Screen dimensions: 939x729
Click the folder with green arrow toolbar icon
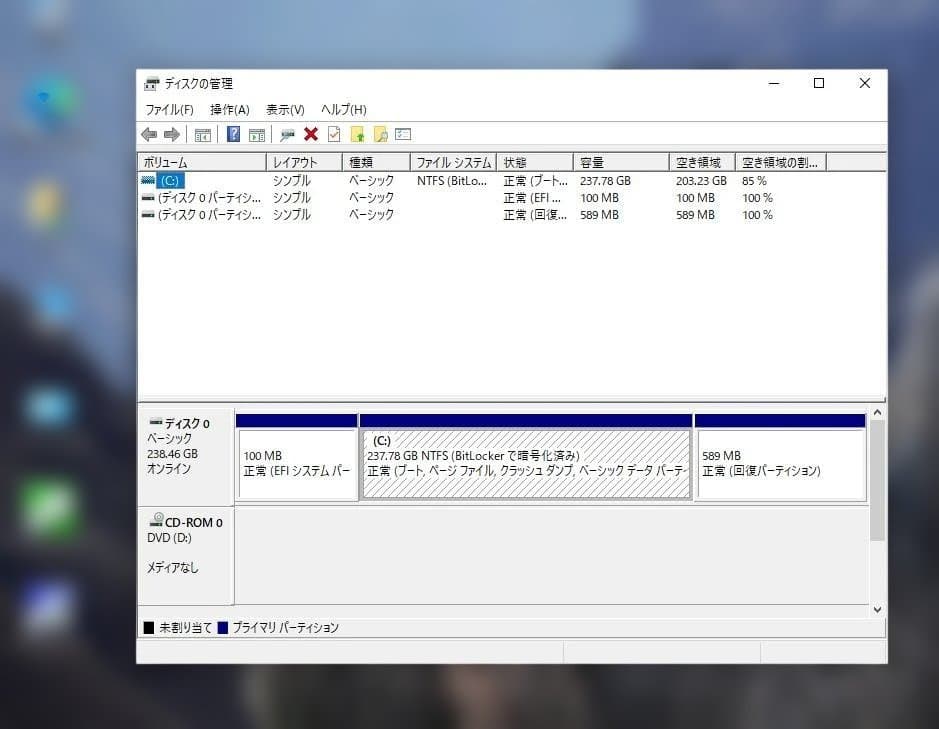357,134
